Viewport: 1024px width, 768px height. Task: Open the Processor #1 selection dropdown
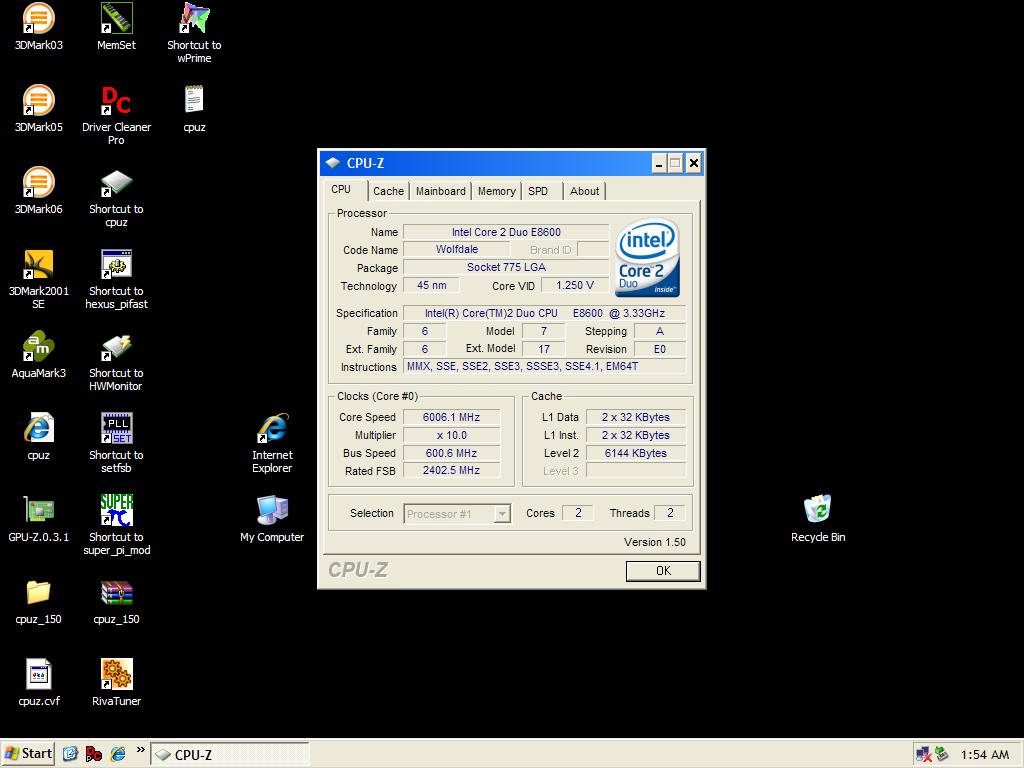pyautogui.click(x=457, y=514)
